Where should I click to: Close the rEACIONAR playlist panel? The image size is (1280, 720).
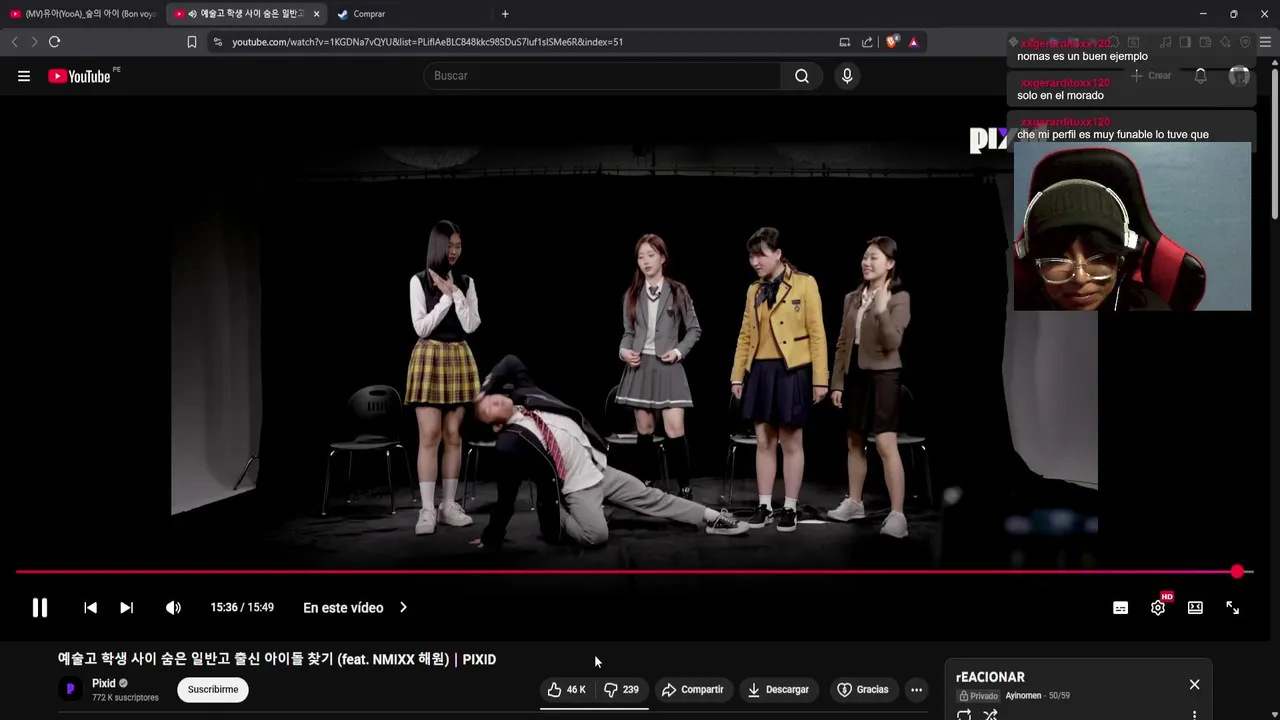pyautogui.click(x=1194, y=684)
